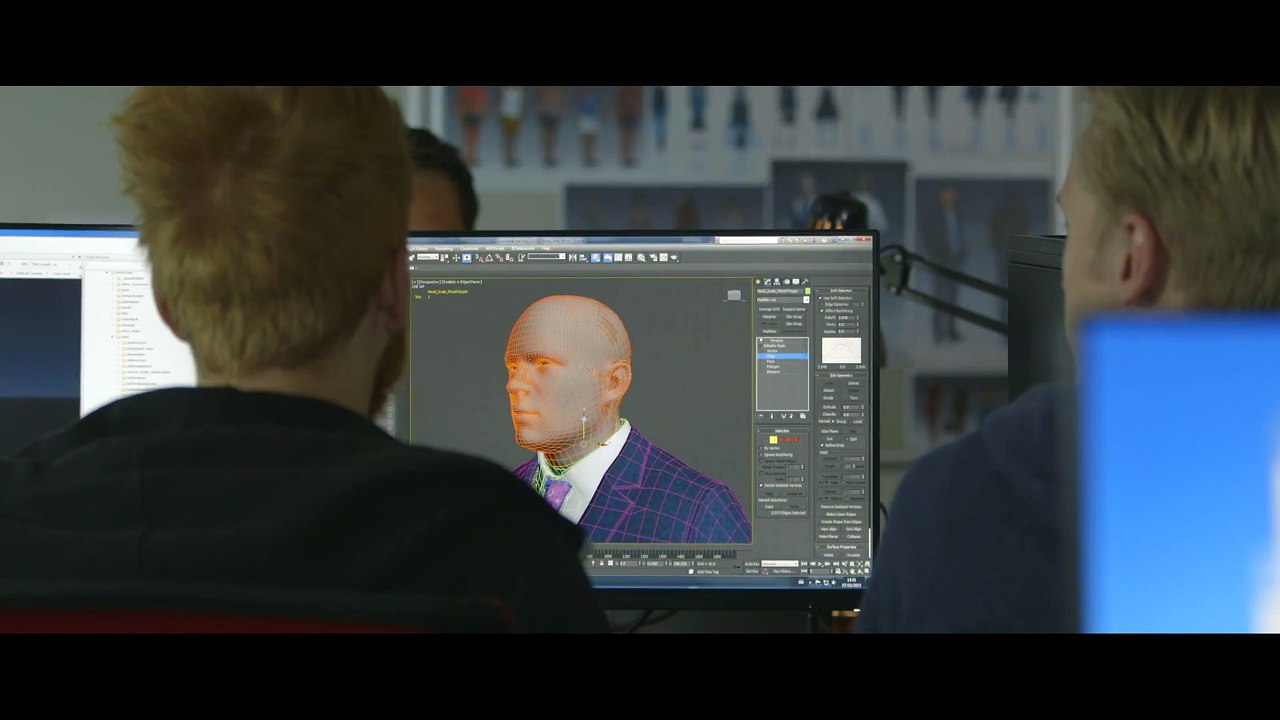Open the Modifier List dropdown
Image resolution: width=1280 pixels, height=720 pixels.
click(782, 300)
